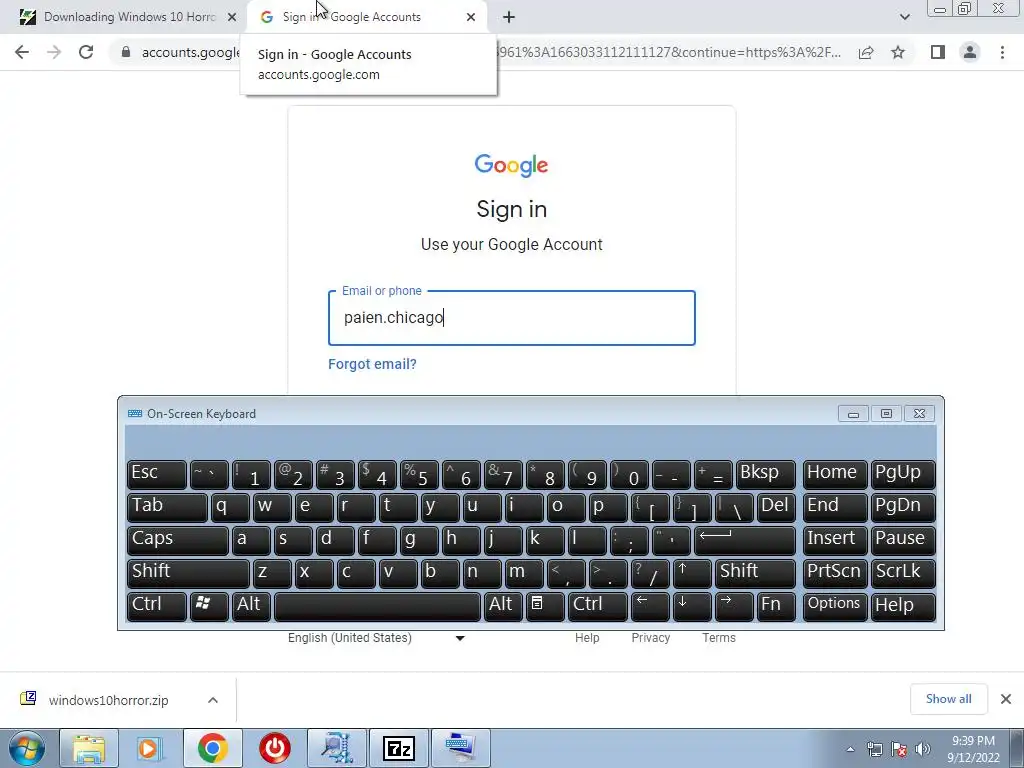Image resolution: width=1024 pixels, height=768 pixels.
Task: Open the Chrome profile avatar menu
Action: 970,52
